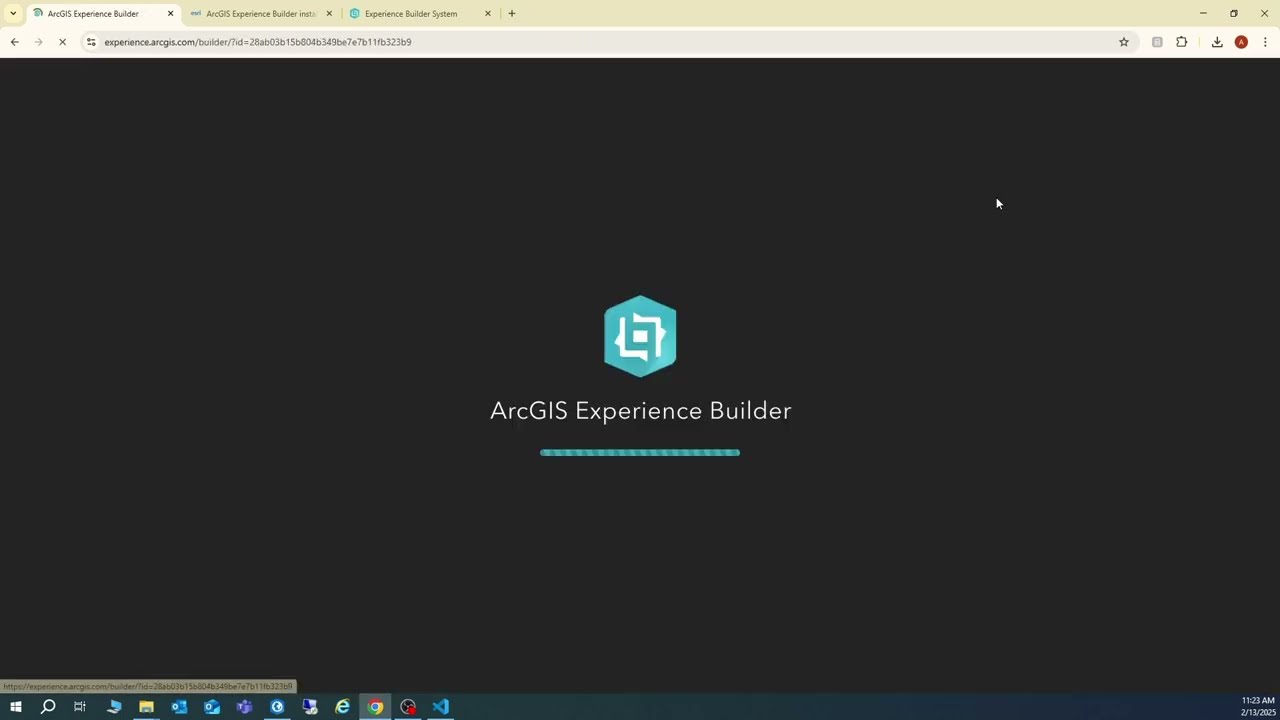Open the Extensions puzzle-piece menu
Image resolution: width=1280 pixels, height=720 pixels.
pos(1182,42)
